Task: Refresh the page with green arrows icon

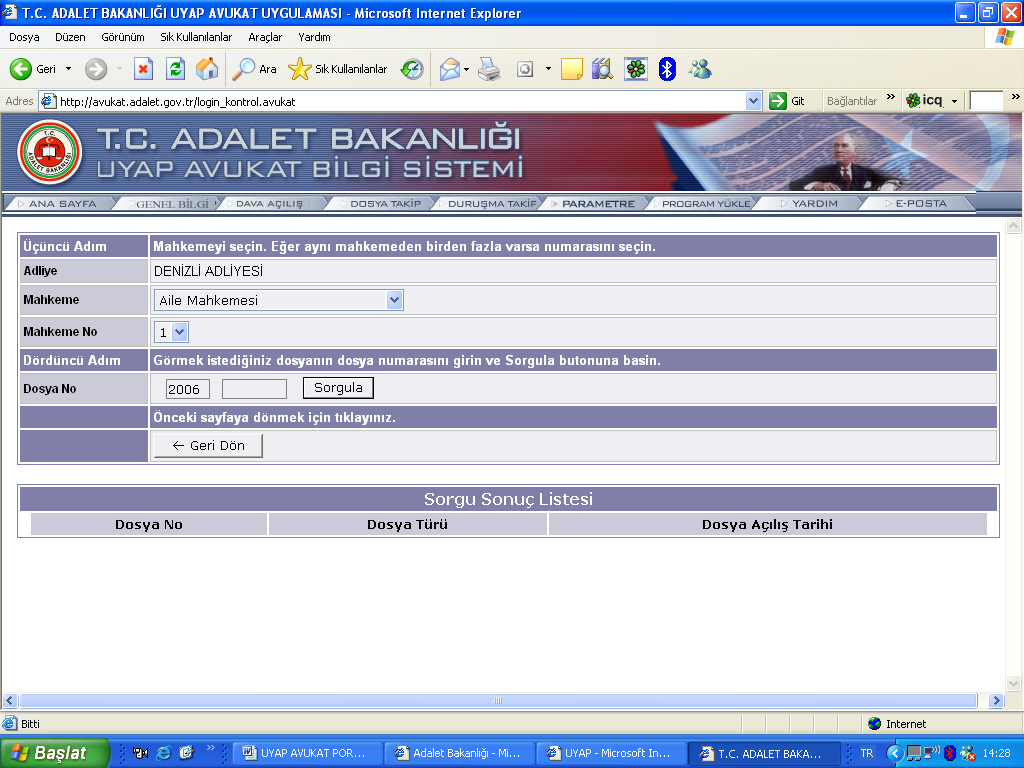Action: (x=175, y=69)
